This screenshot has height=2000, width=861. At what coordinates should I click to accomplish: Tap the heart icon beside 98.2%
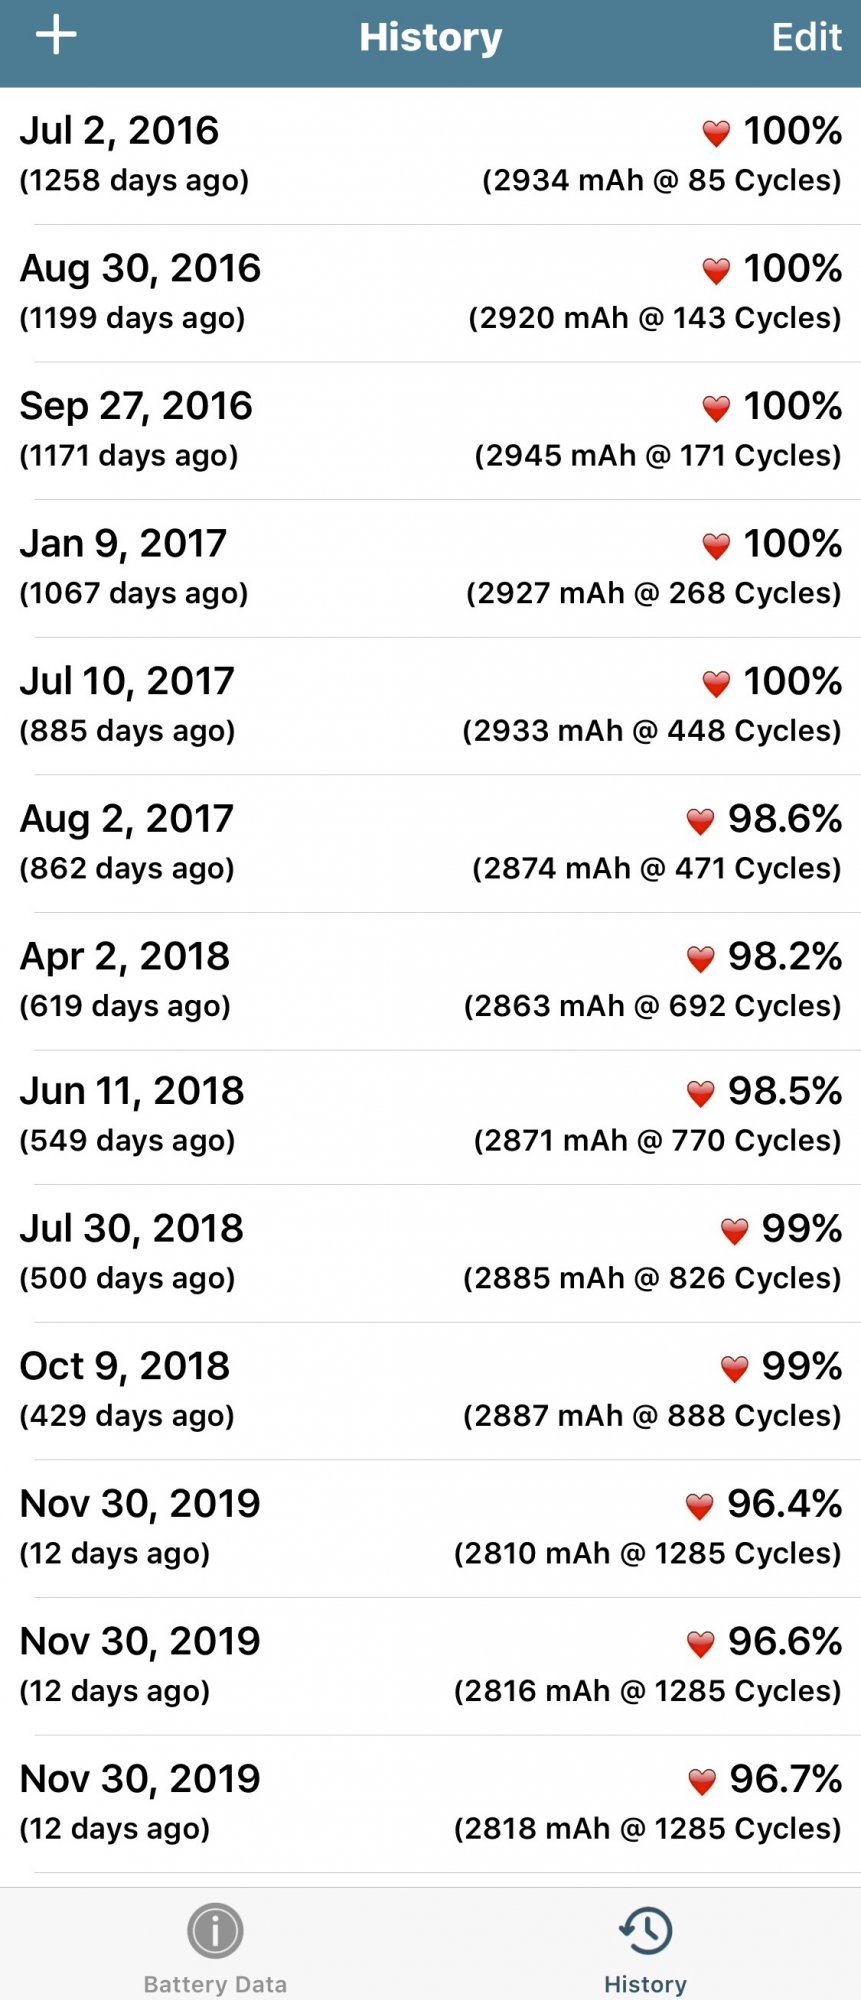[x=700, y=958]
